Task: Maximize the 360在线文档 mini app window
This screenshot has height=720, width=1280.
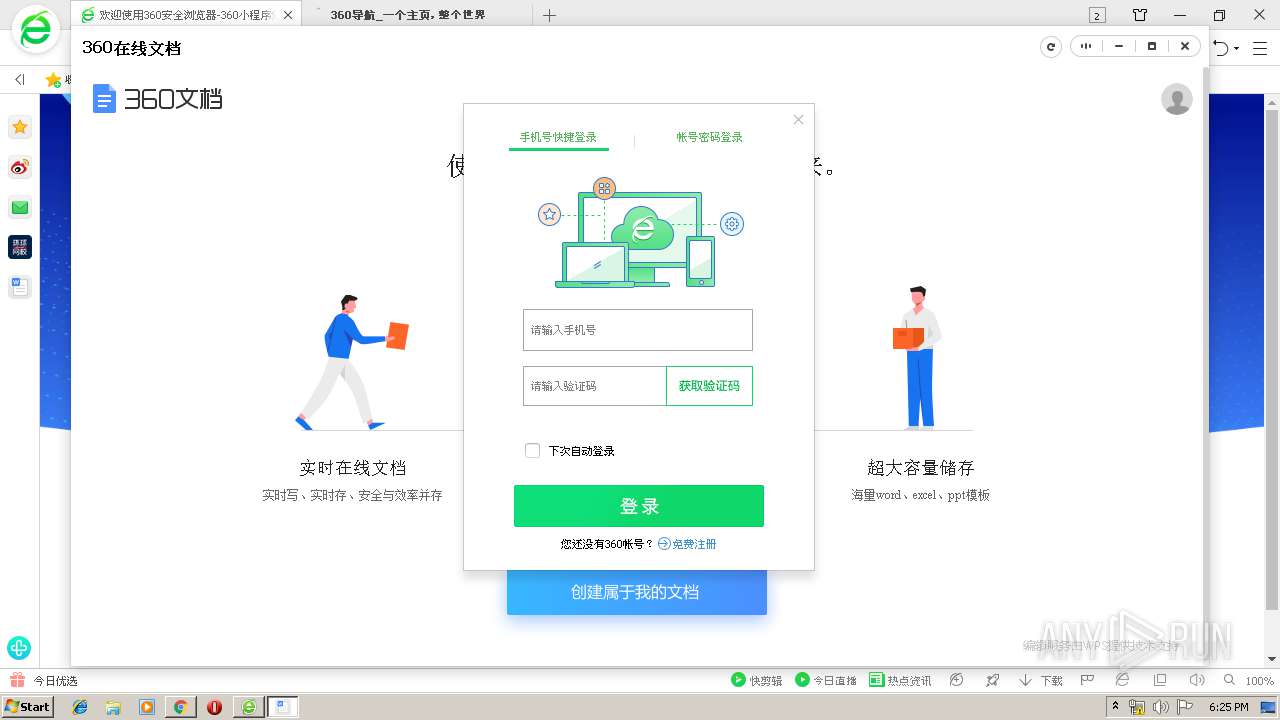Action: [x=1152, y=46]
